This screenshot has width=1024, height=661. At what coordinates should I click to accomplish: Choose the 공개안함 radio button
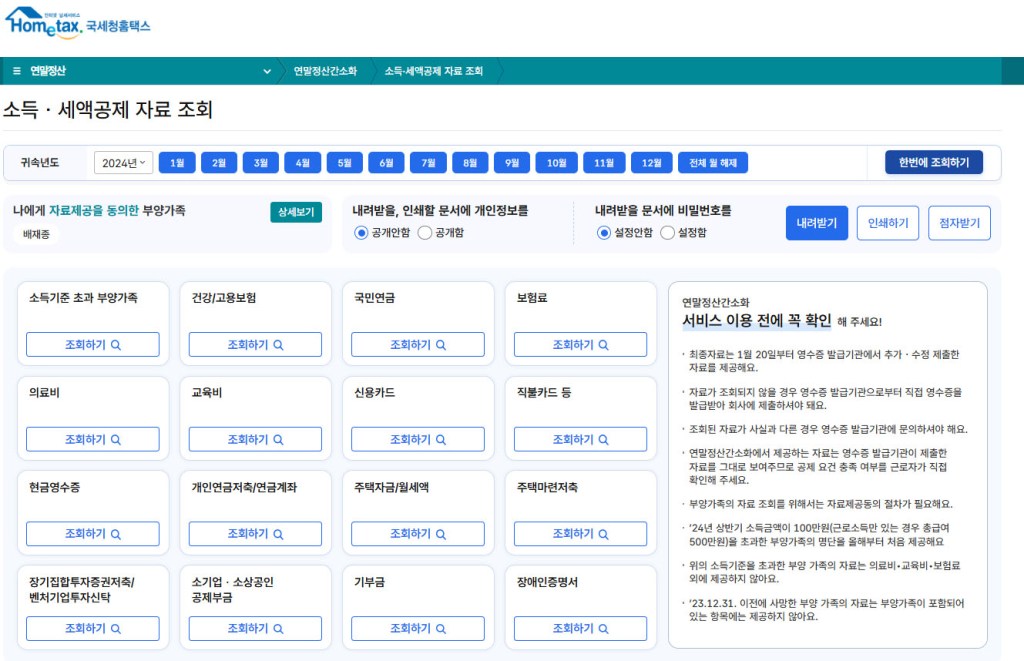[x=362, y=233]
